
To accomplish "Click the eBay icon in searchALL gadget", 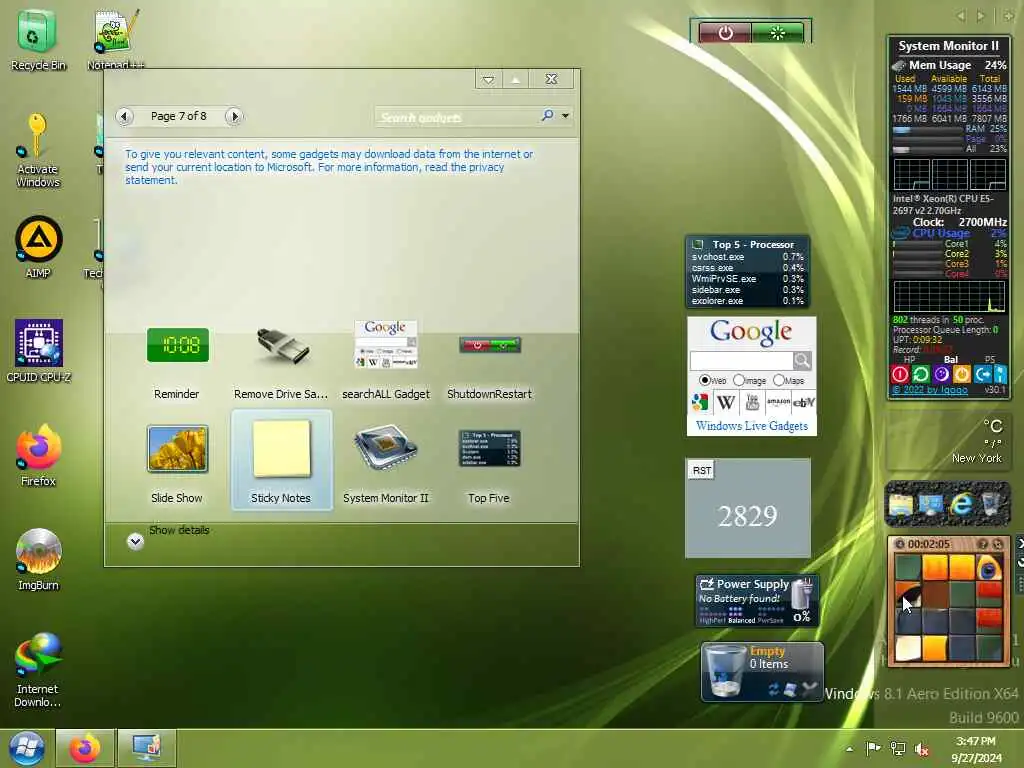I will [803, 402].
